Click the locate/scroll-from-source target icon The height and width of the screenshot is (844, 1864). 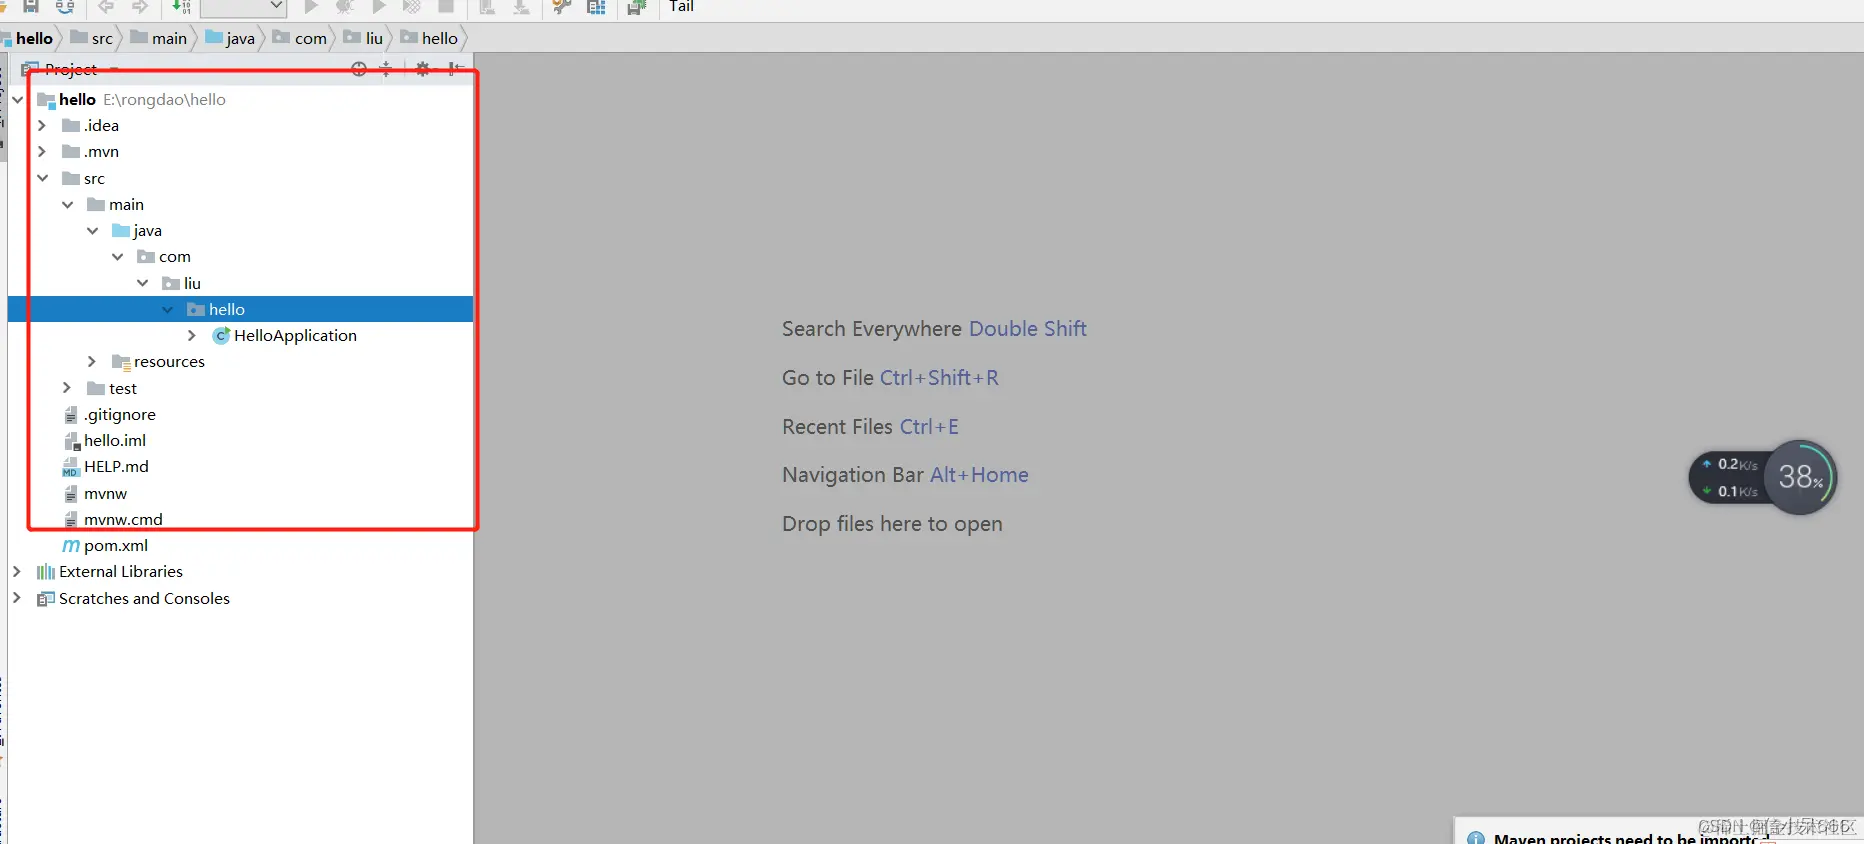click(x=359, y=69)
